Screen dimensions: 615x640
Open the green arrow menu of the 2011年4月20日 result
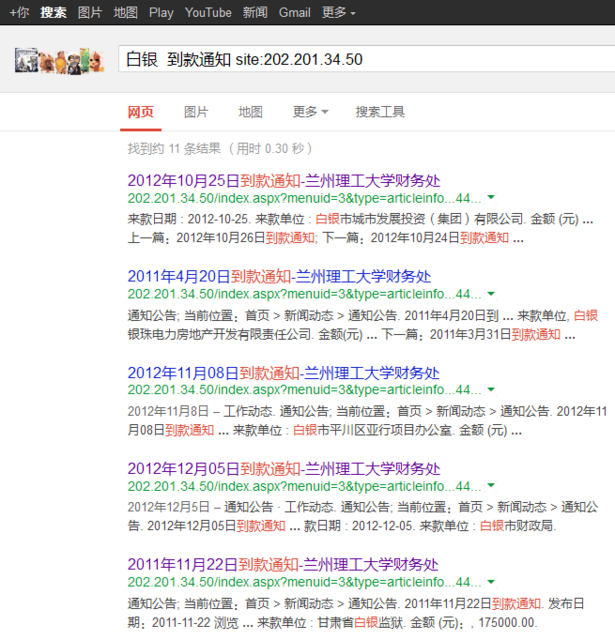click(x=490, y=294)
